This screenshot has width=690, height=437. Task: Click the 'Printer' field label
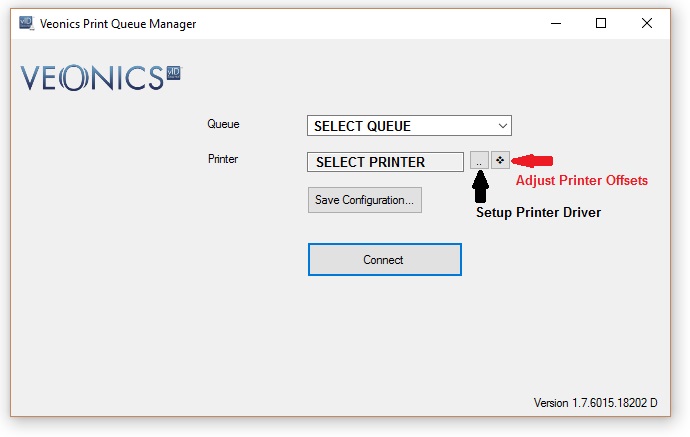[x=223, y=158]
